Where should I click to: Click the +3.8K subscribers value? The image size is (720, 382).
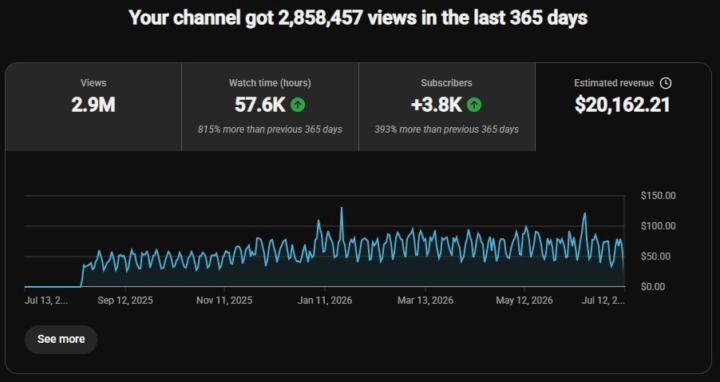[x=436, y=105]
